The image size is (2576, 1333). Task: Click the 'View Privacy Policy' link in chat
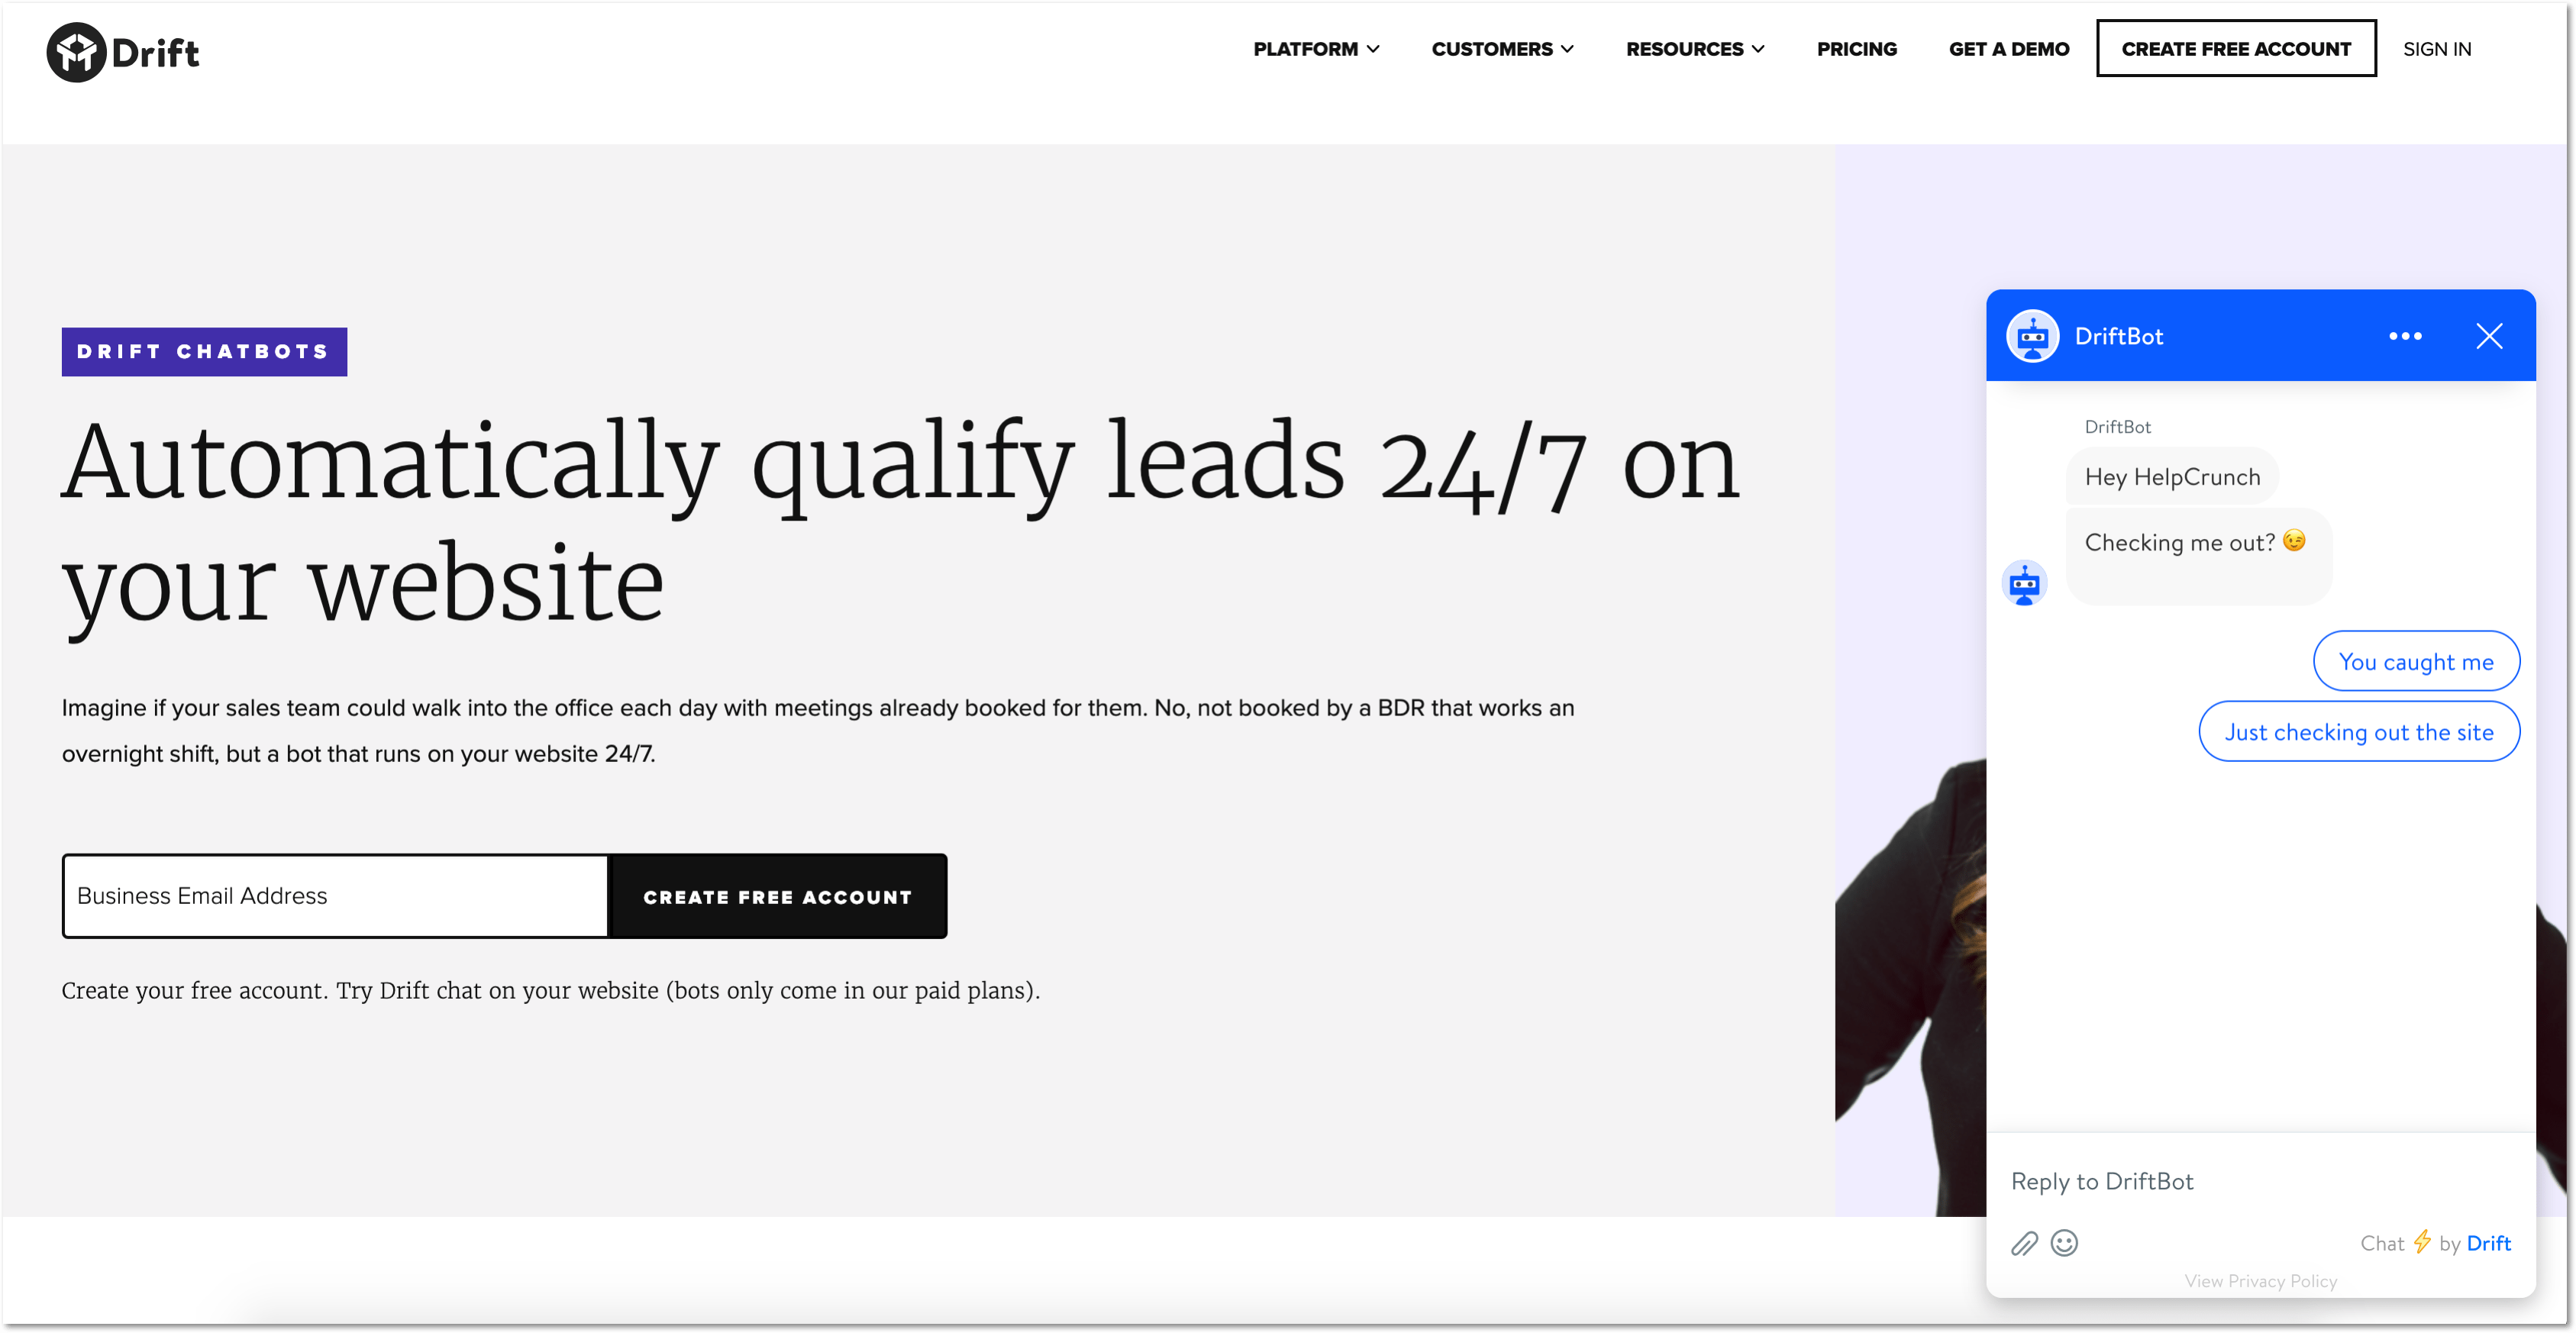click(2260, 1280)
